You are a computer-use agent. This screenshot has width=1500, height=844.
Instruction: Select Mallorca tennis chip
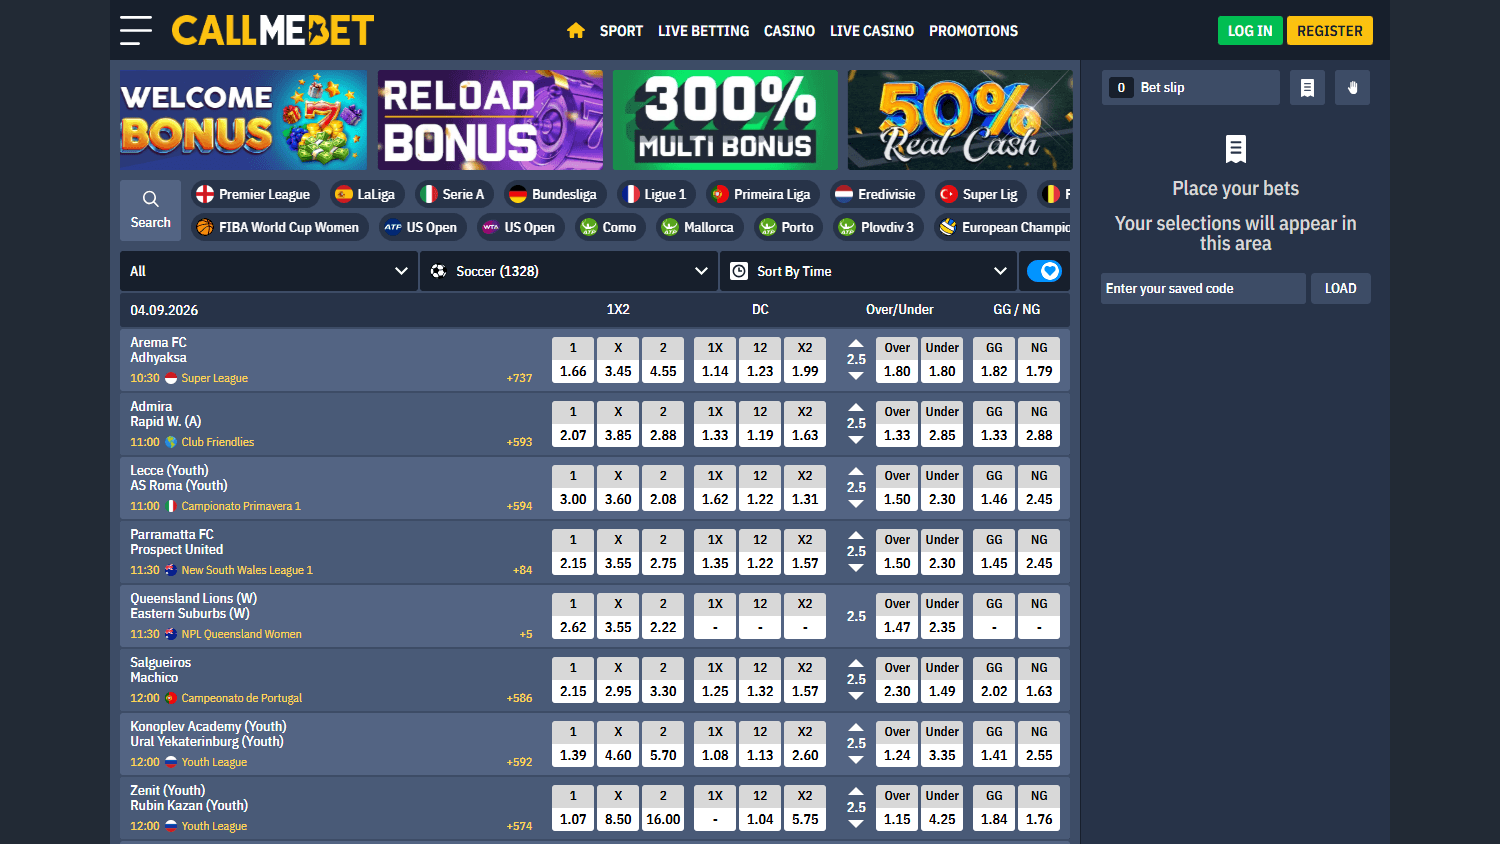pos(698,227)
